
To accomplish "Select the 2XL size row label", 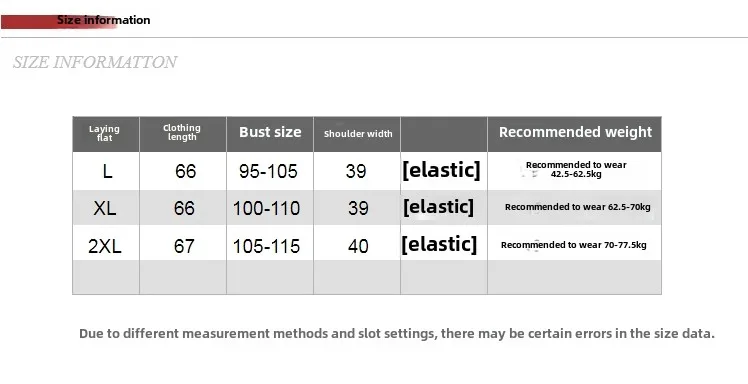I will [x=105, y=246].
